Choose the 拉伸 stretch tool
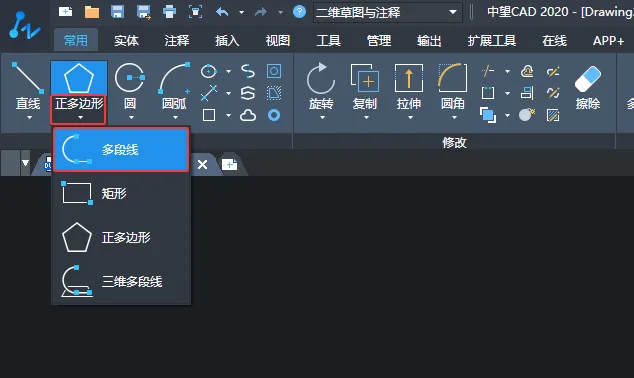Viewport: 634px width, 378px height. 409,86
